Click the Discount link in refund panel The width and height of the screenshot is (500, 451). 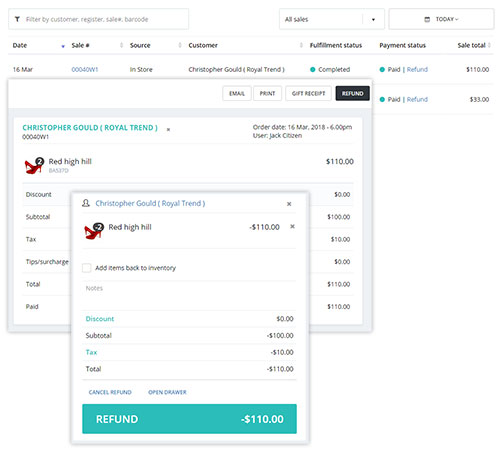[100, 319]
